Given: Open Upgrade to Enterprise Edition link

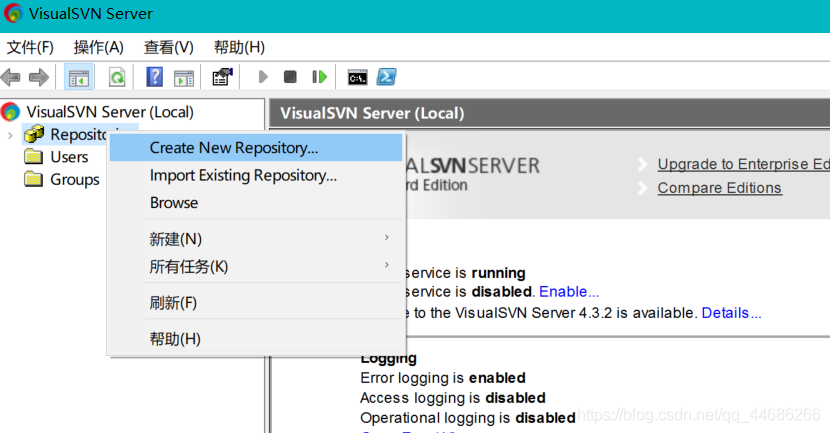Looking at the screenshot, I should pos(744,164).
